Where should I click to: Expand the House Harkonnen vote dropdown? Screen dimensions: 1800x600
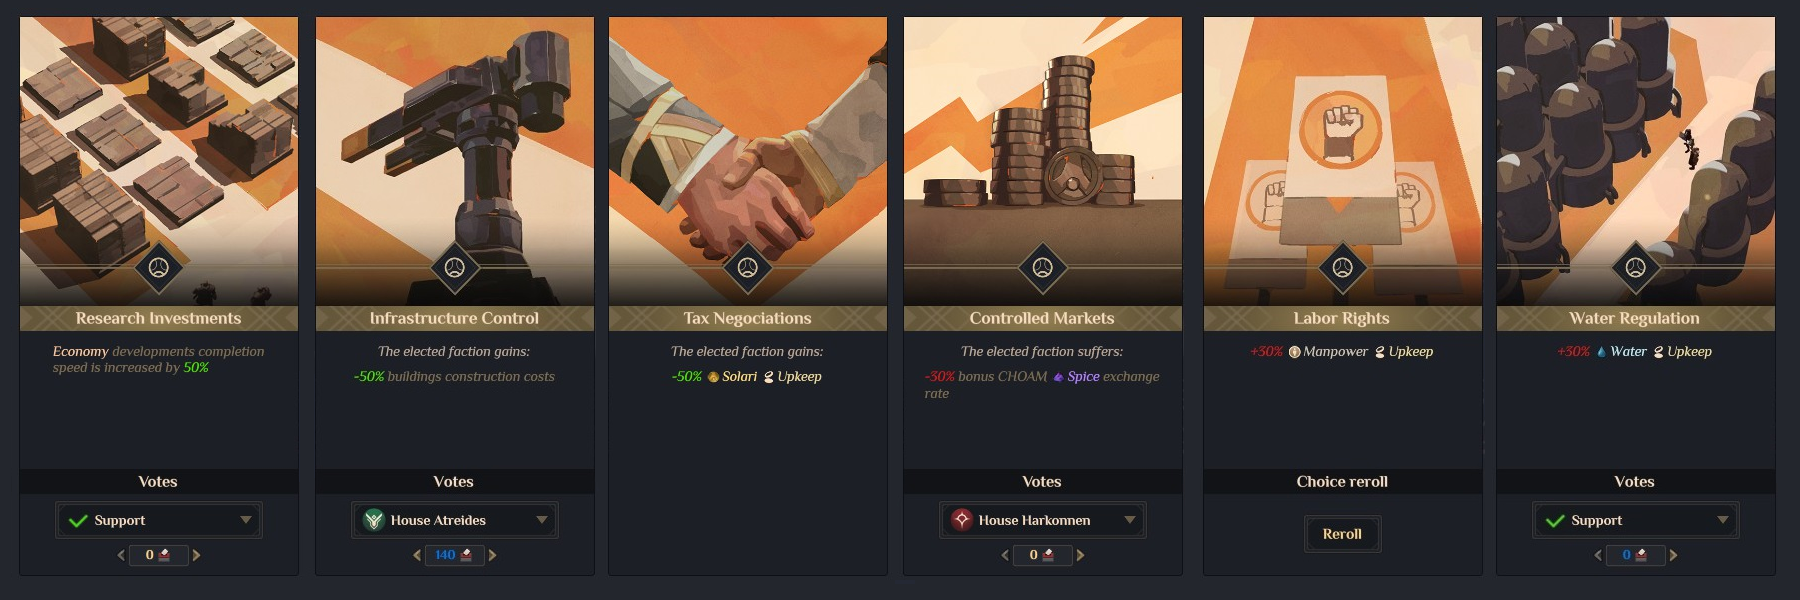[x=1042, y=520]
